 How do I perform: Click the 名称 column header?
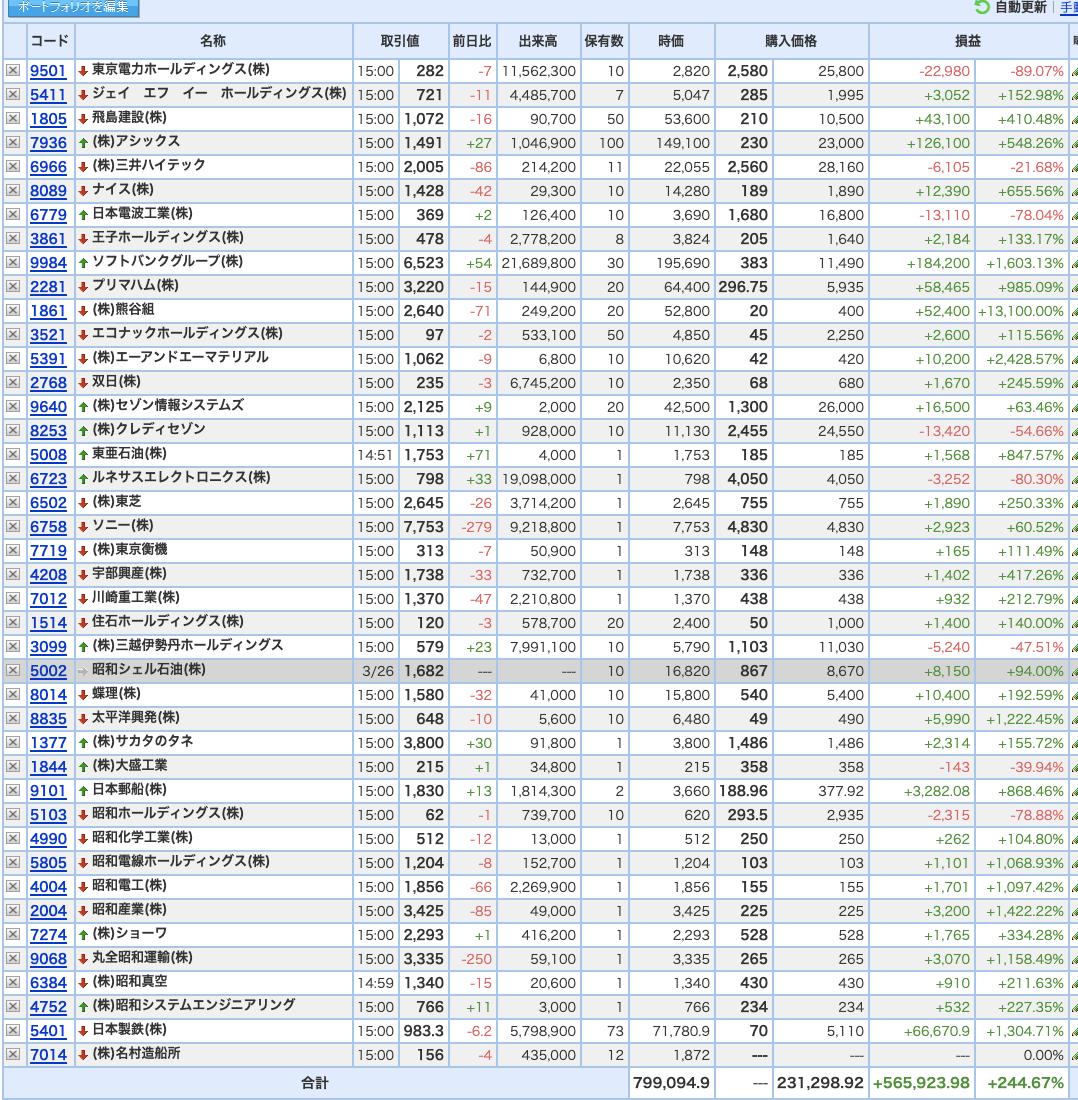(x=213, y=41)
